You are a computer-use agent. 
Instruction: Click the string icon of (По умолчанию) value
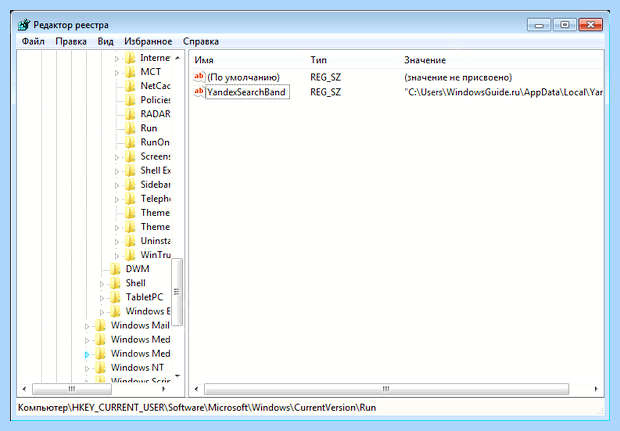(199, 77)
